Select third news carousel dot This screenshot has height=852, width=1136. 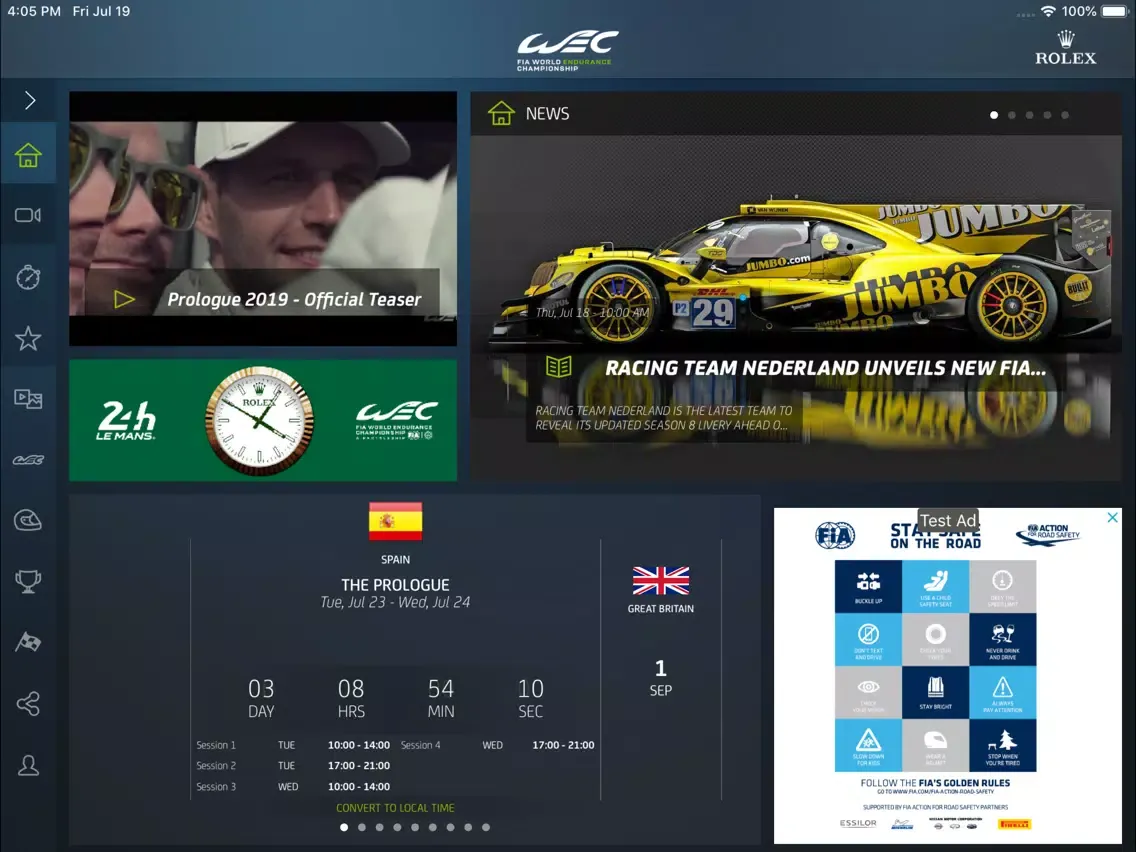[1030, 115]
